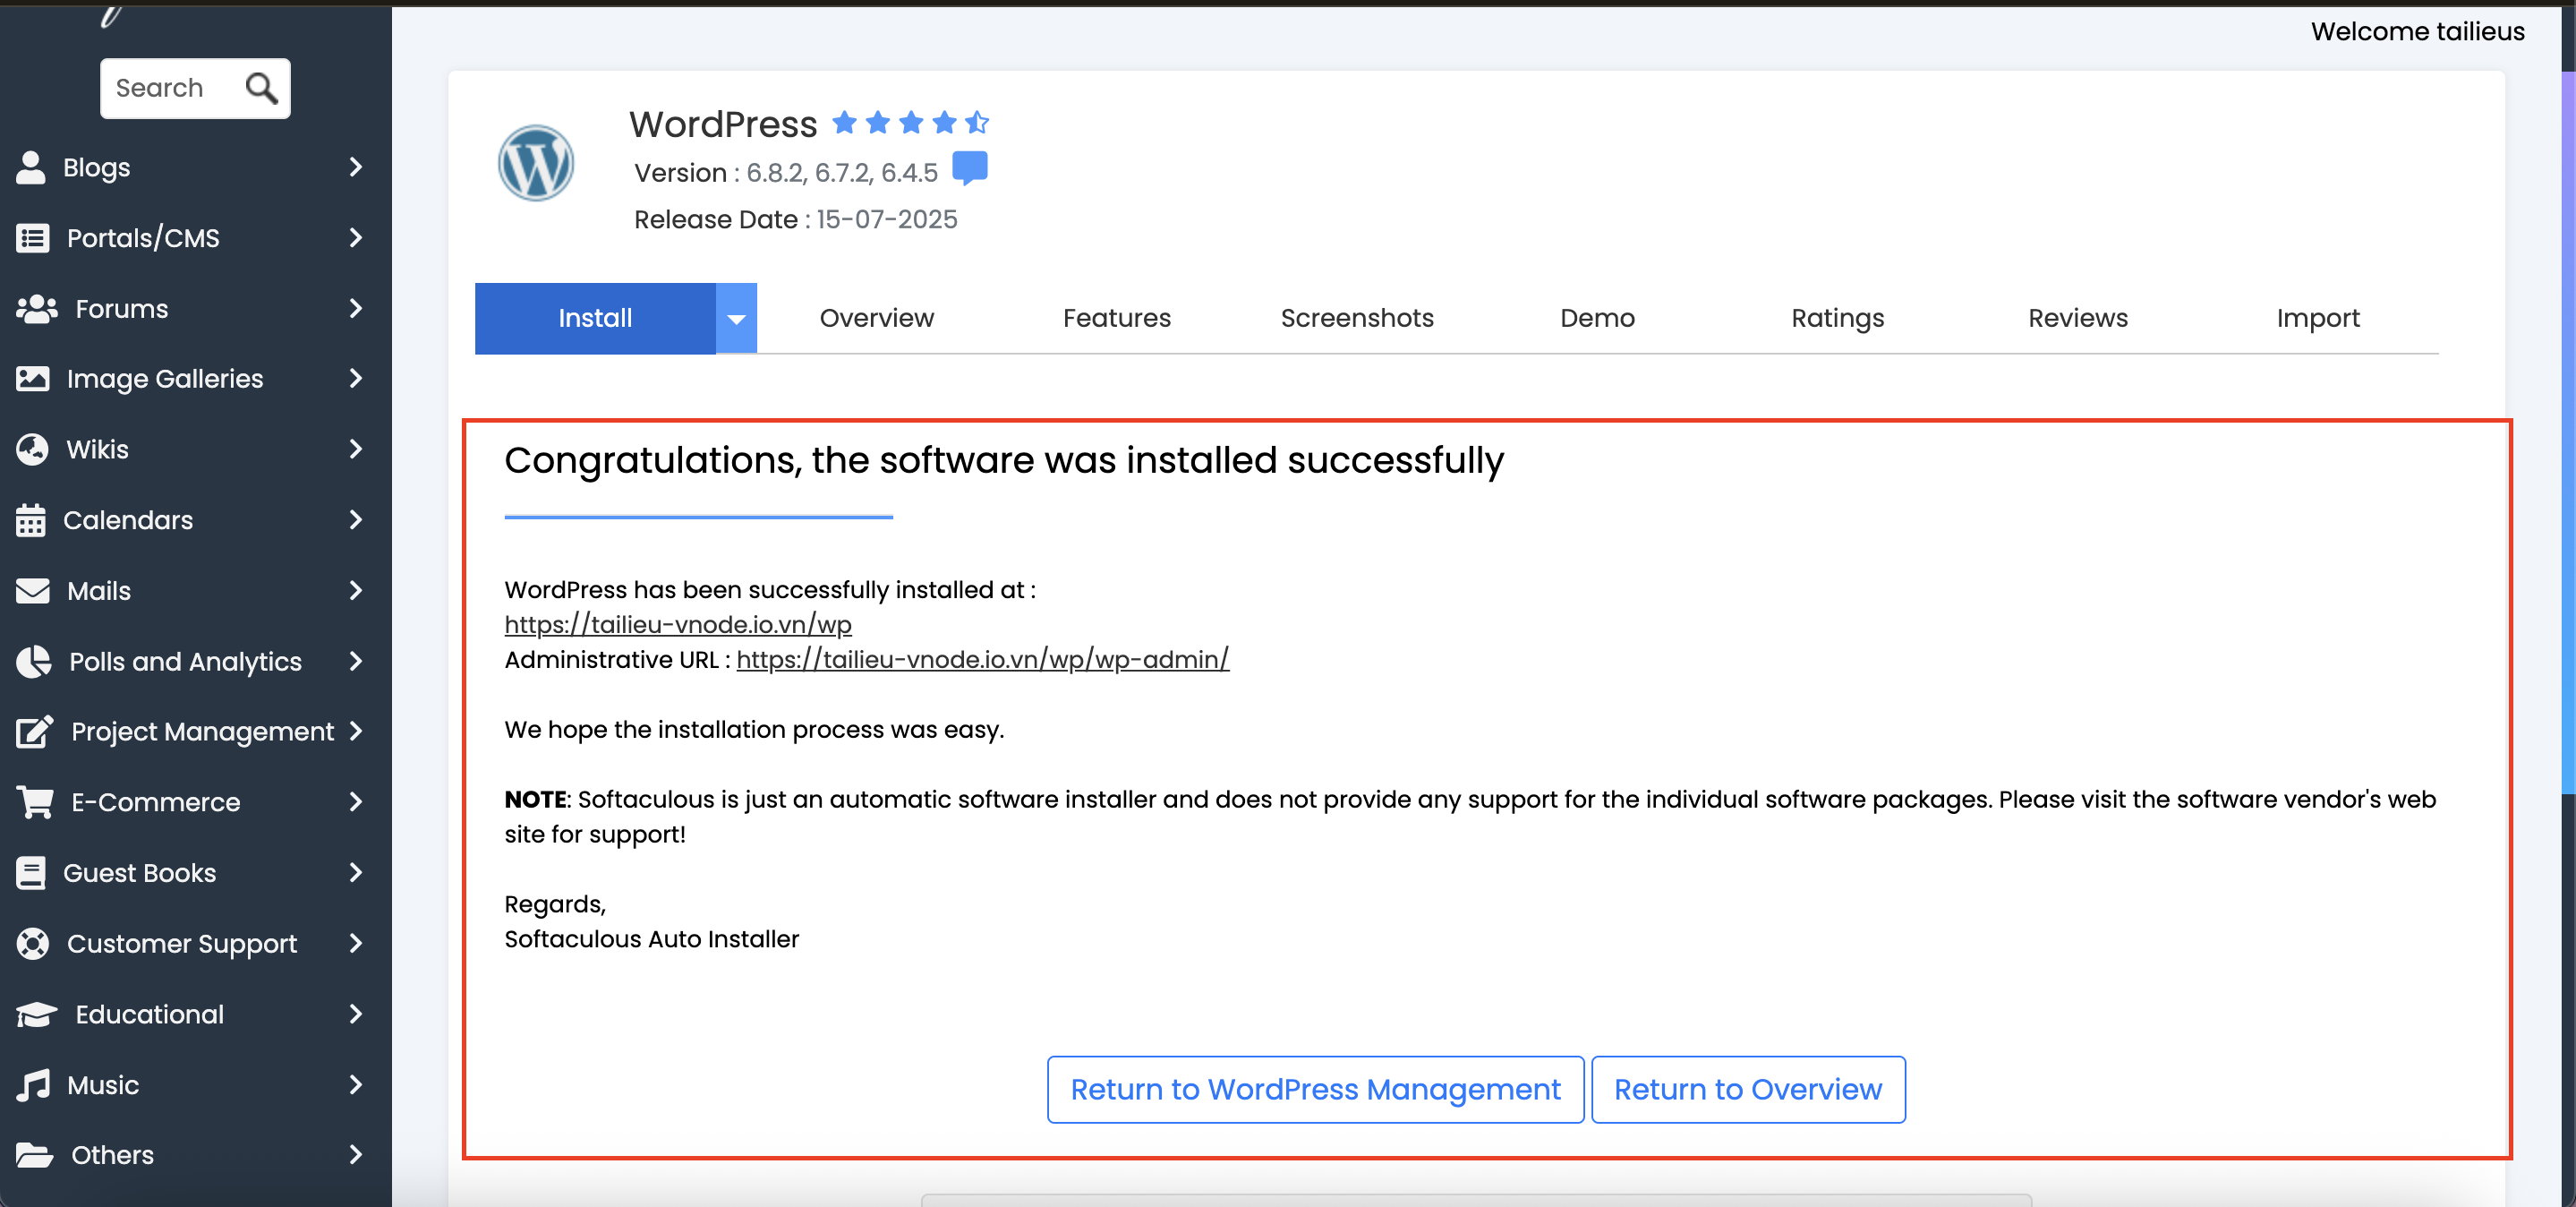Image resolution: width=2576 pixels, height=1207 pixels.
Task: Click the Polls and Analytics pie chart icon
Action: point(34,661)
